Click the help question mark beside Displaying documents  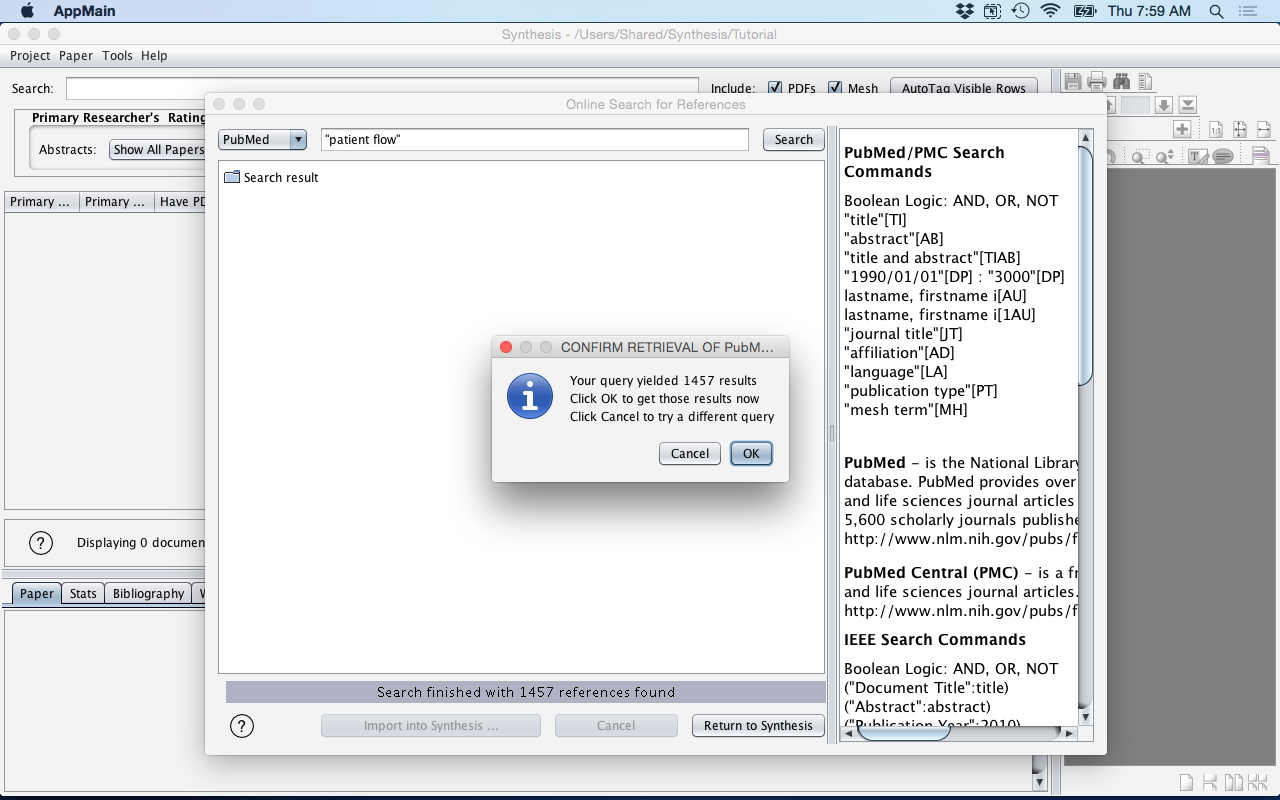[x=40, y=543]
